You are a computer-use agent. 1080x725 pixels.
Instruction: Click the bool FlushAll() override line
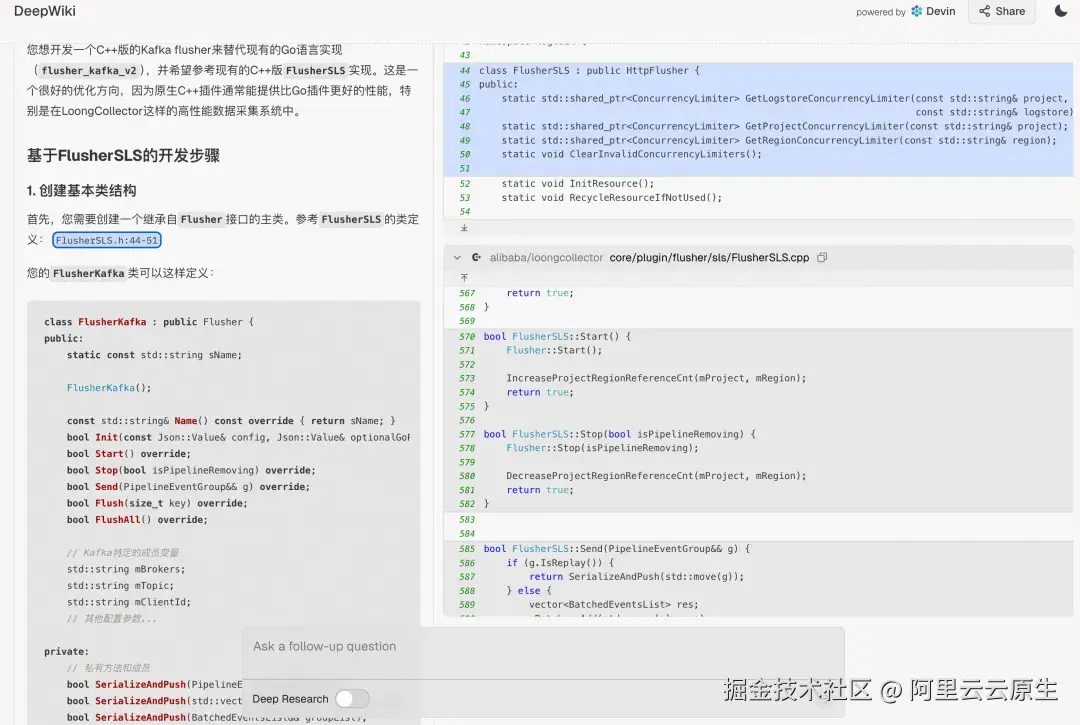click(137, 520)
